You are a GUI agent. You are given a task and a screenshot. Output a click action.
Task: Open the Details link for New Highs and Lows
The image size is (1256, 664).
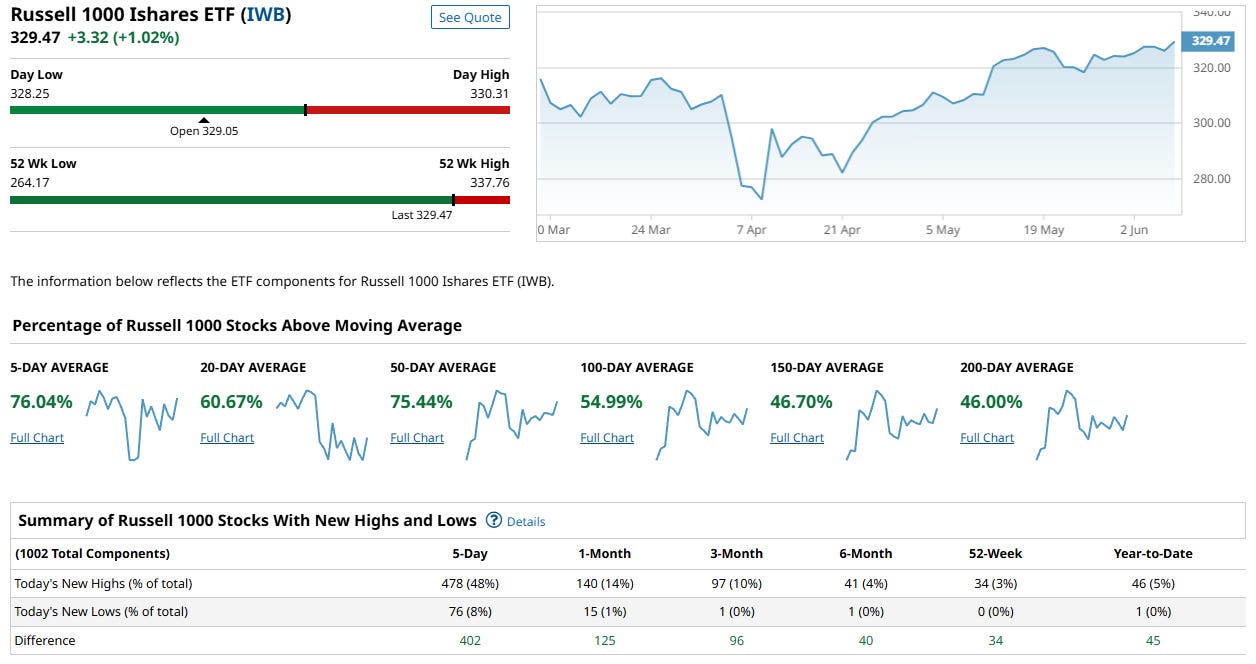526,521
